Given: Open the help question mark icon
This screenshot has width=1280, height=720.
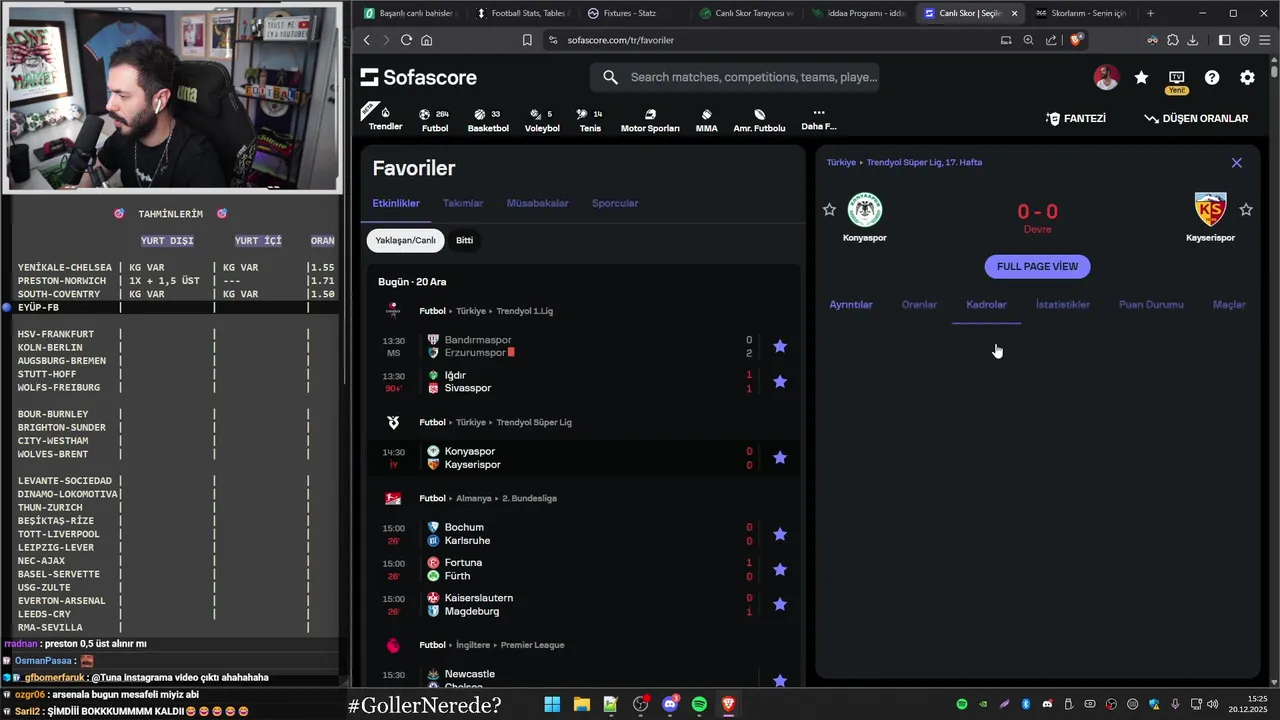Looking at the screenshot, I should pos(1212,77).
